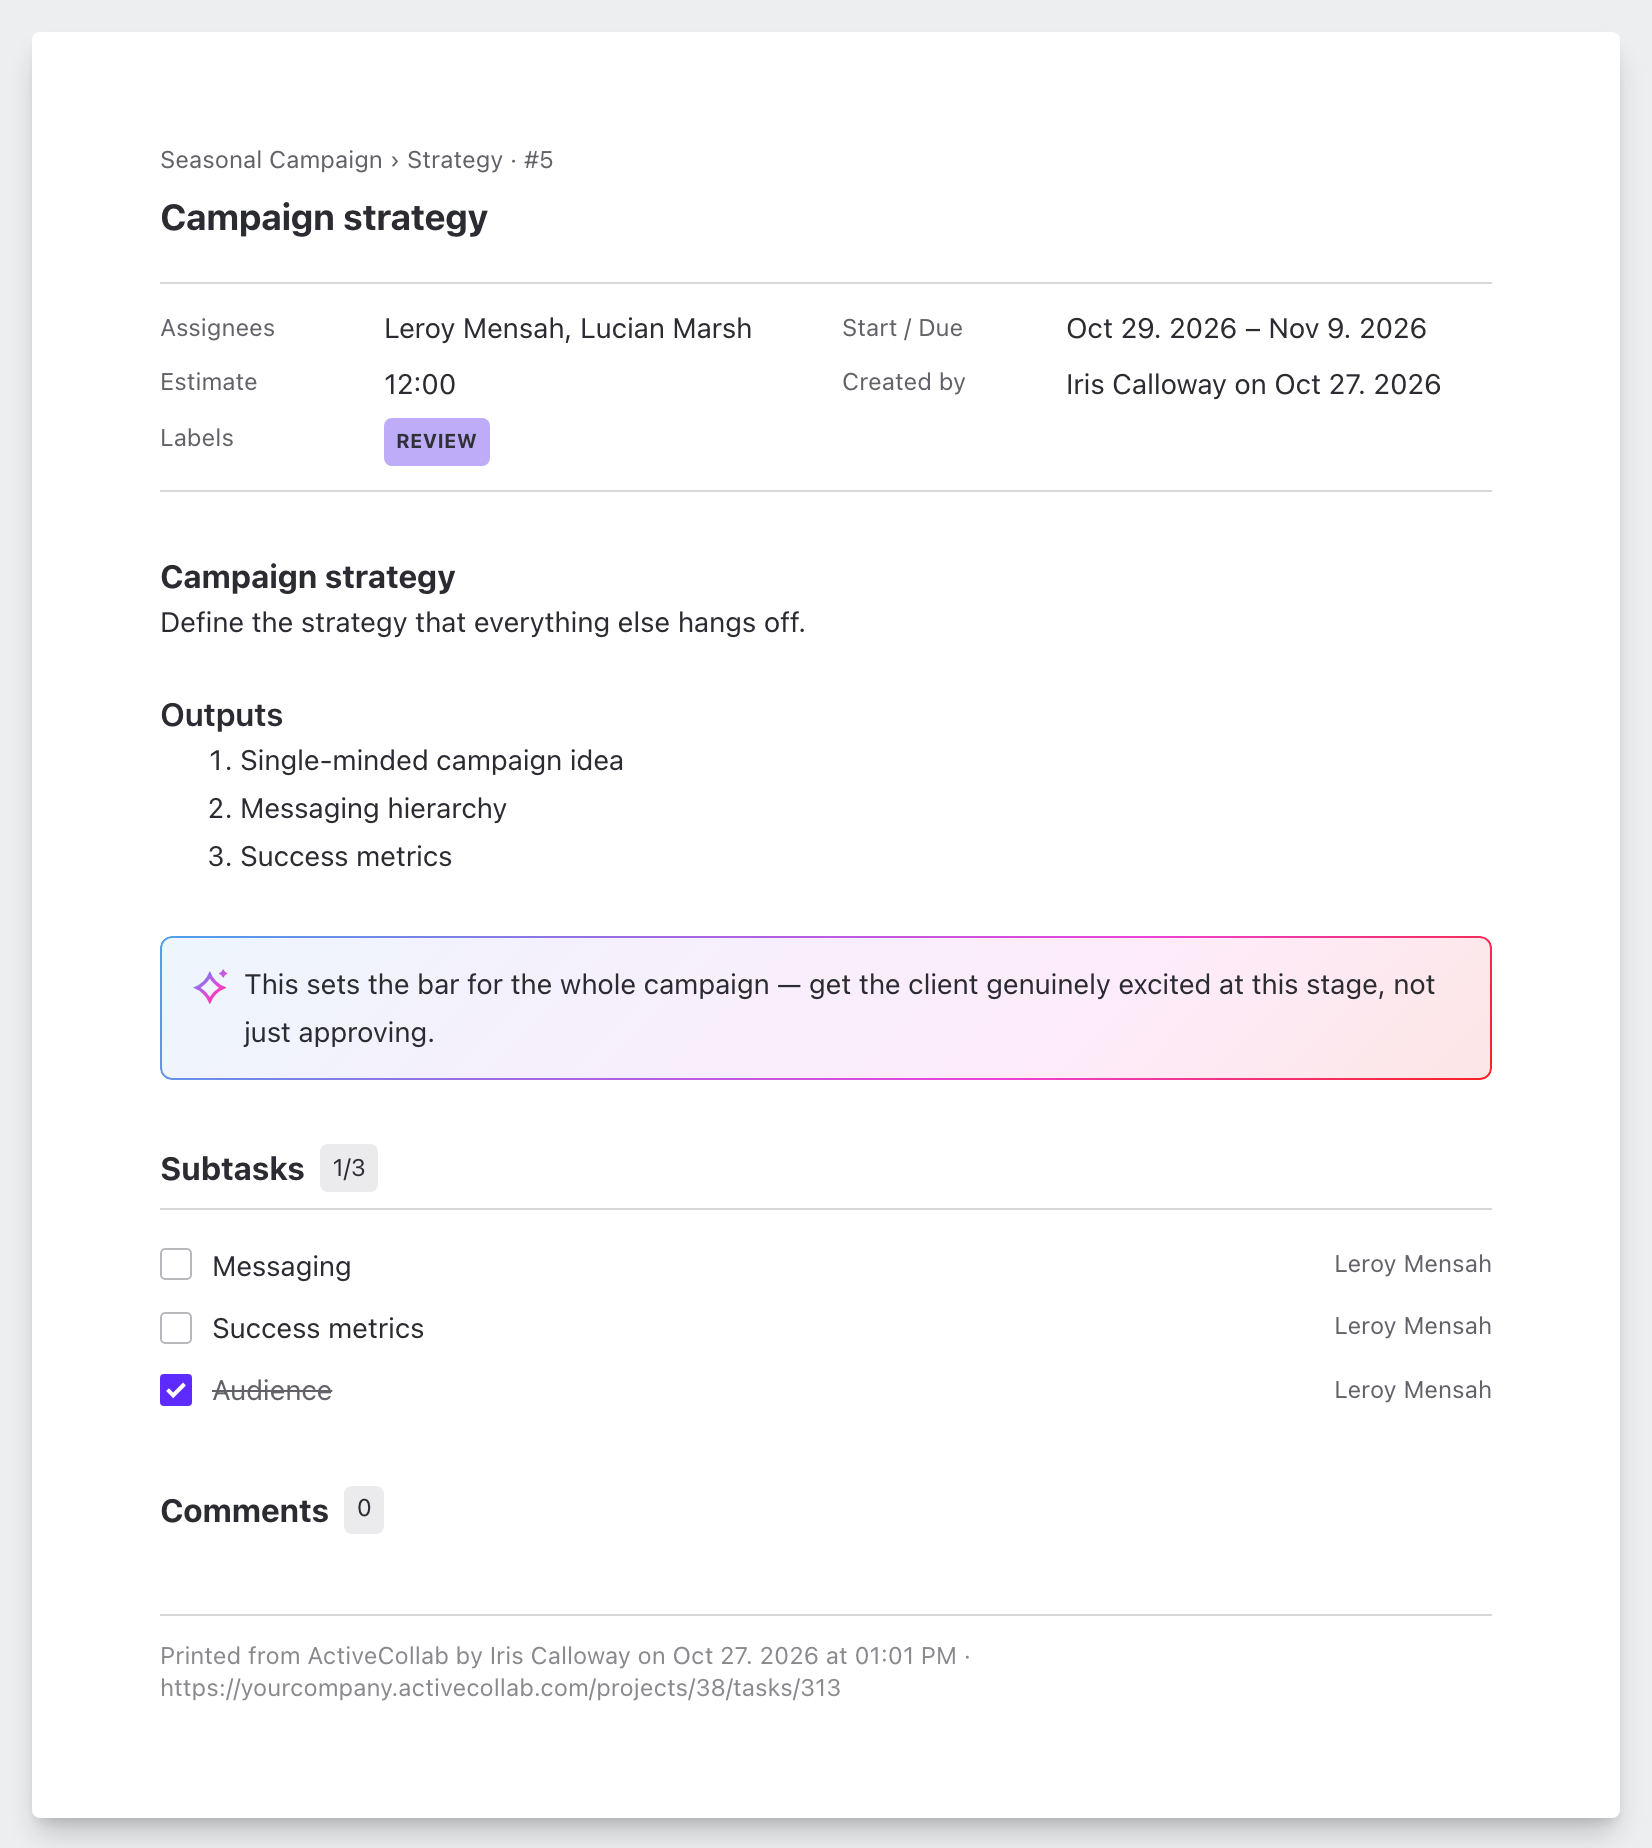Screen dimensions: 1652x1848
Task: Click the Campaign strategy page title
Action: point(324,218)
